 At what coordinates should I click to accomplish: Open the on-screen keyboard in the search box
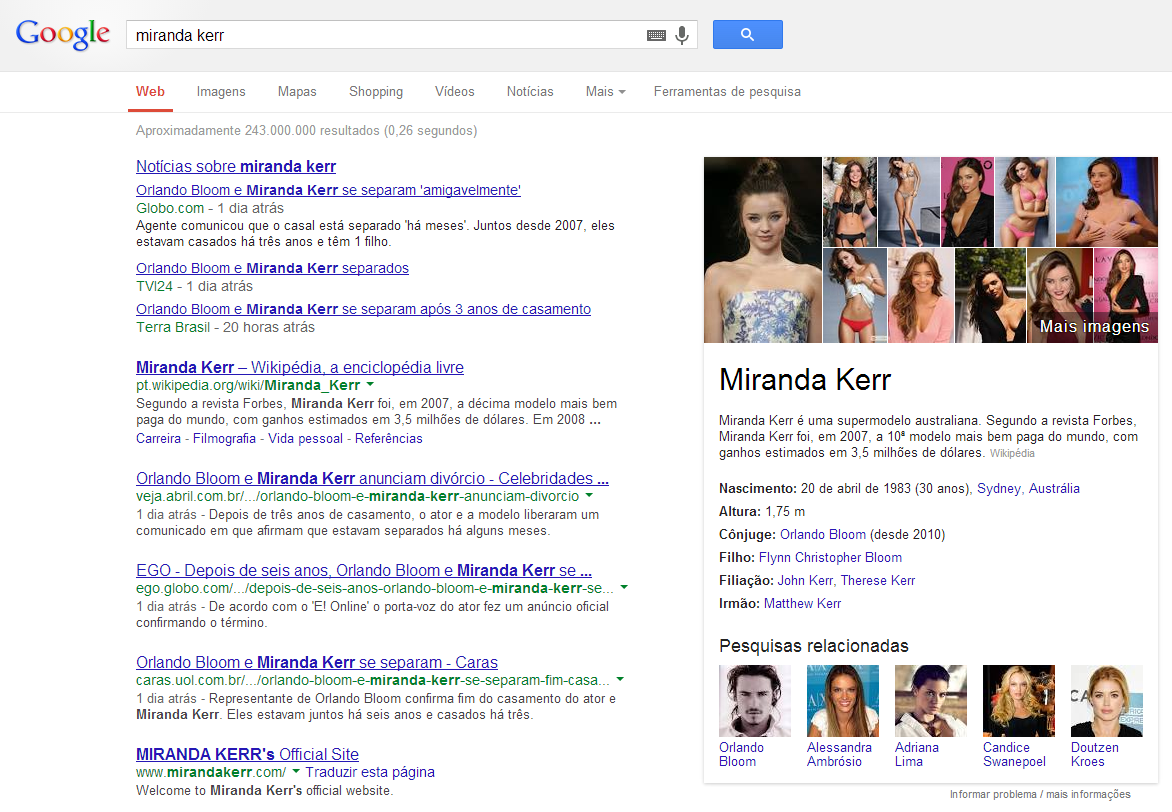[655, 34]
